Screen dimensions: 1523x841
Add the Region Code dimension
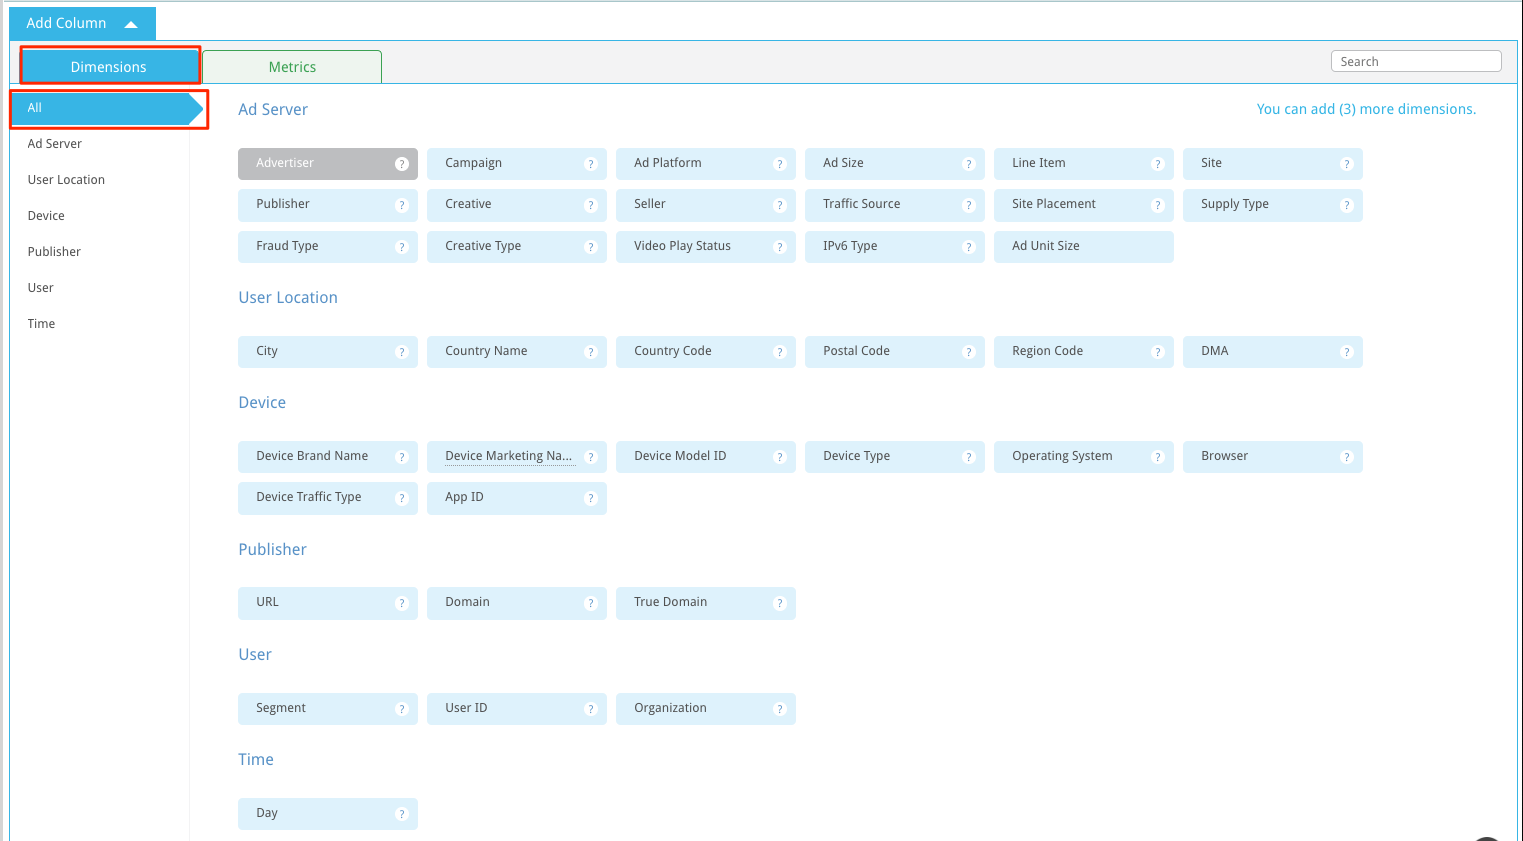click(x=1084, y=352)
